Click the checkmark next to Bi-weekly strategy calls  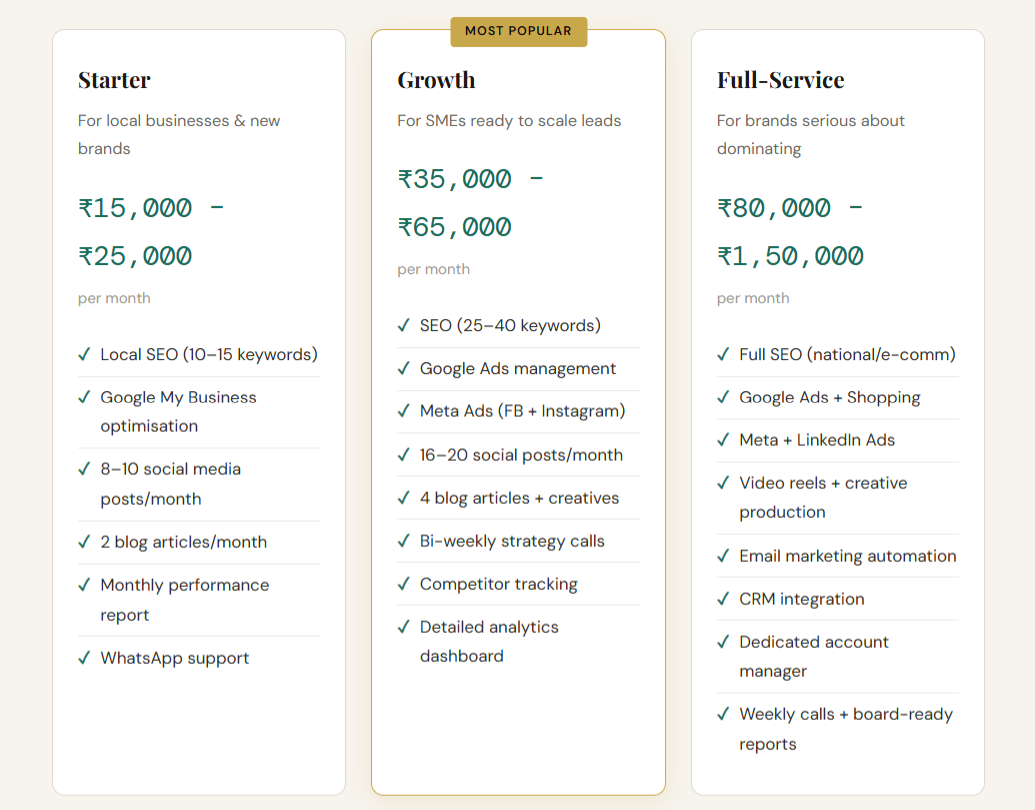[x=404, y=541]
